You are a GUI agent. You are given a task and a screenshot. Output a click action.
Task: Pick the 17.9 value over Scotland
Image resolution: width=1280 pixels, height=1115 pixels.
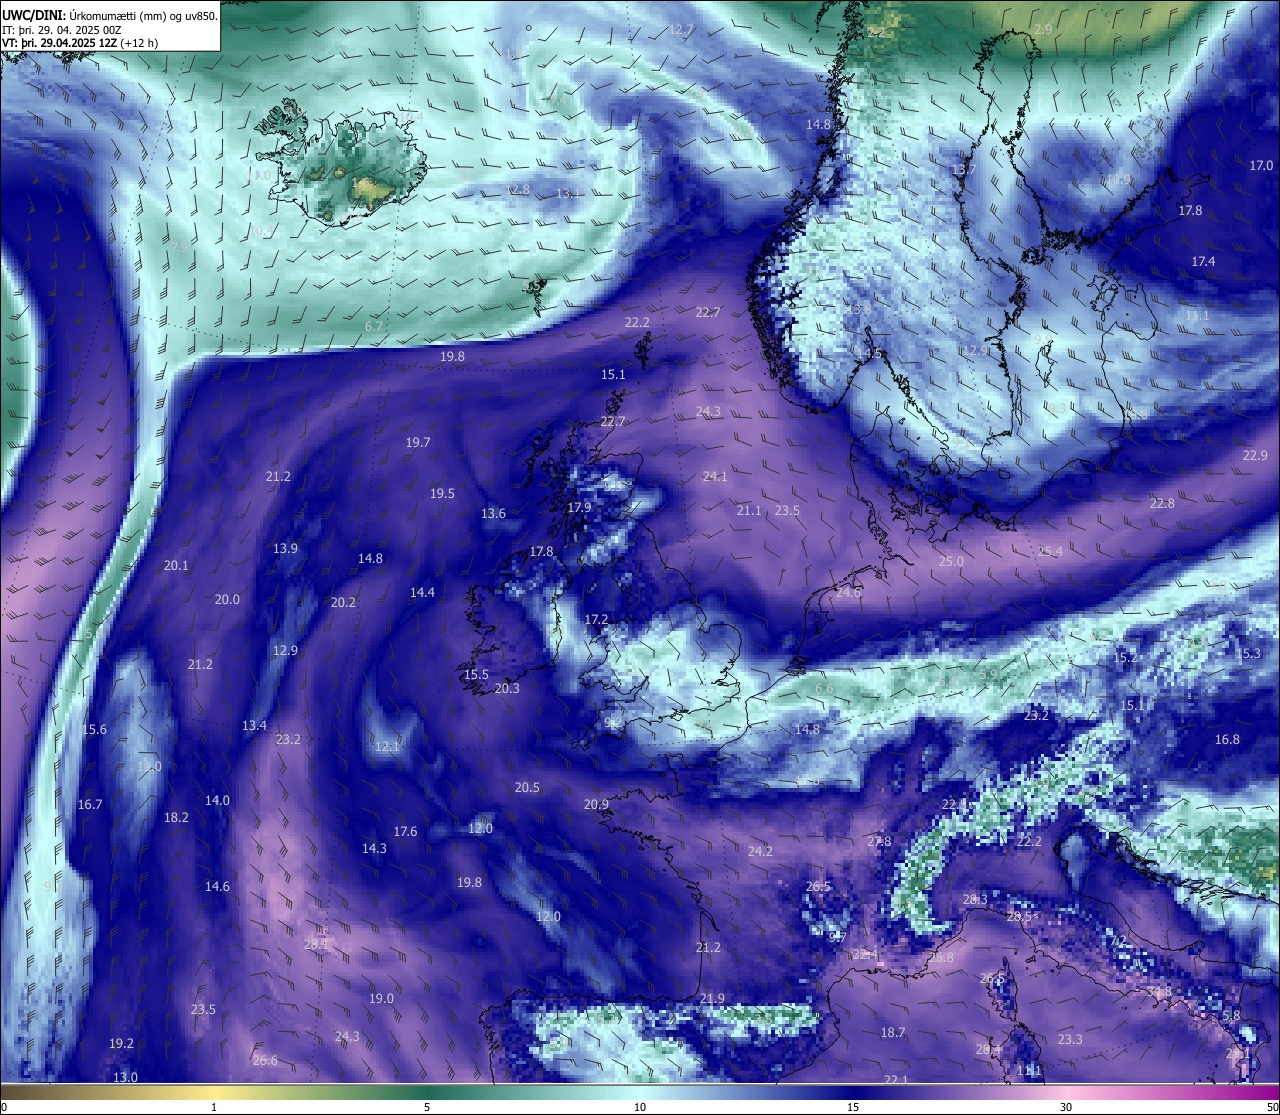pos(579,507)
